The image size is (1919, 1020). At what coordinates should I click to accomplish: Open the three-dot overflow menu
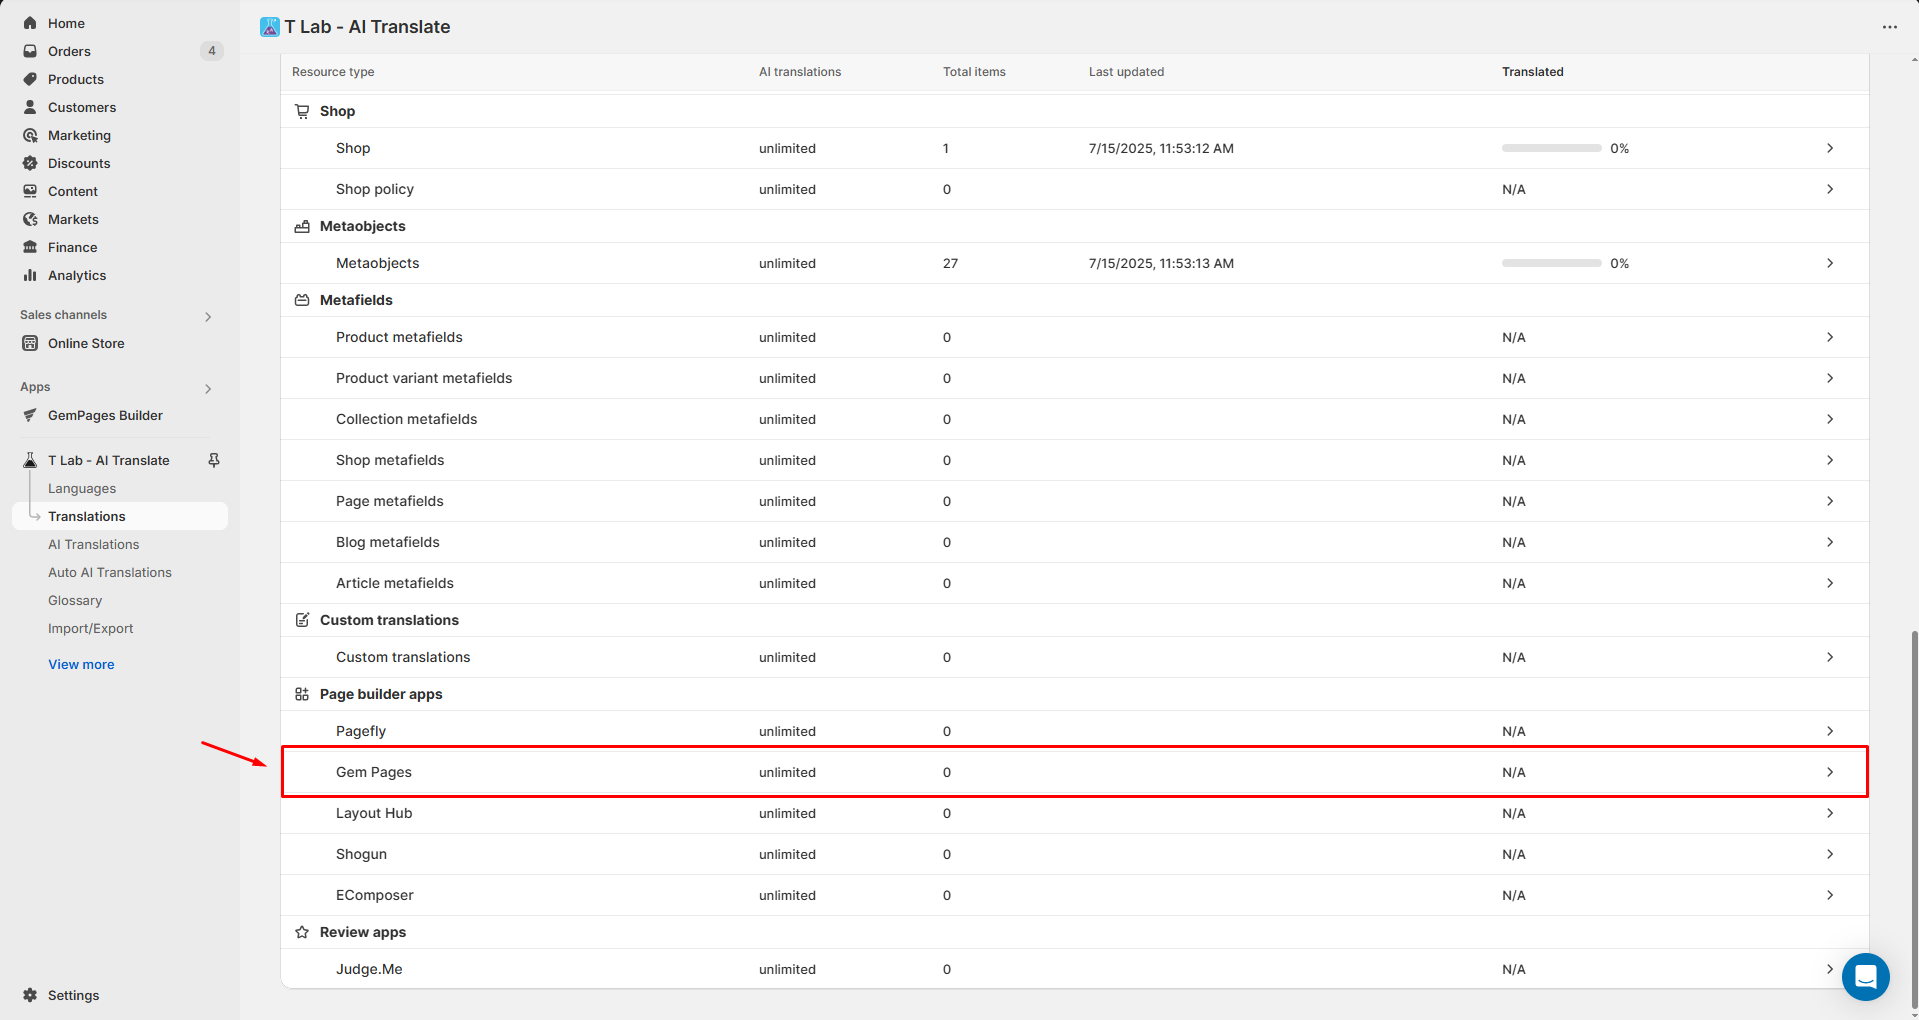click(x=1891, y=27)
